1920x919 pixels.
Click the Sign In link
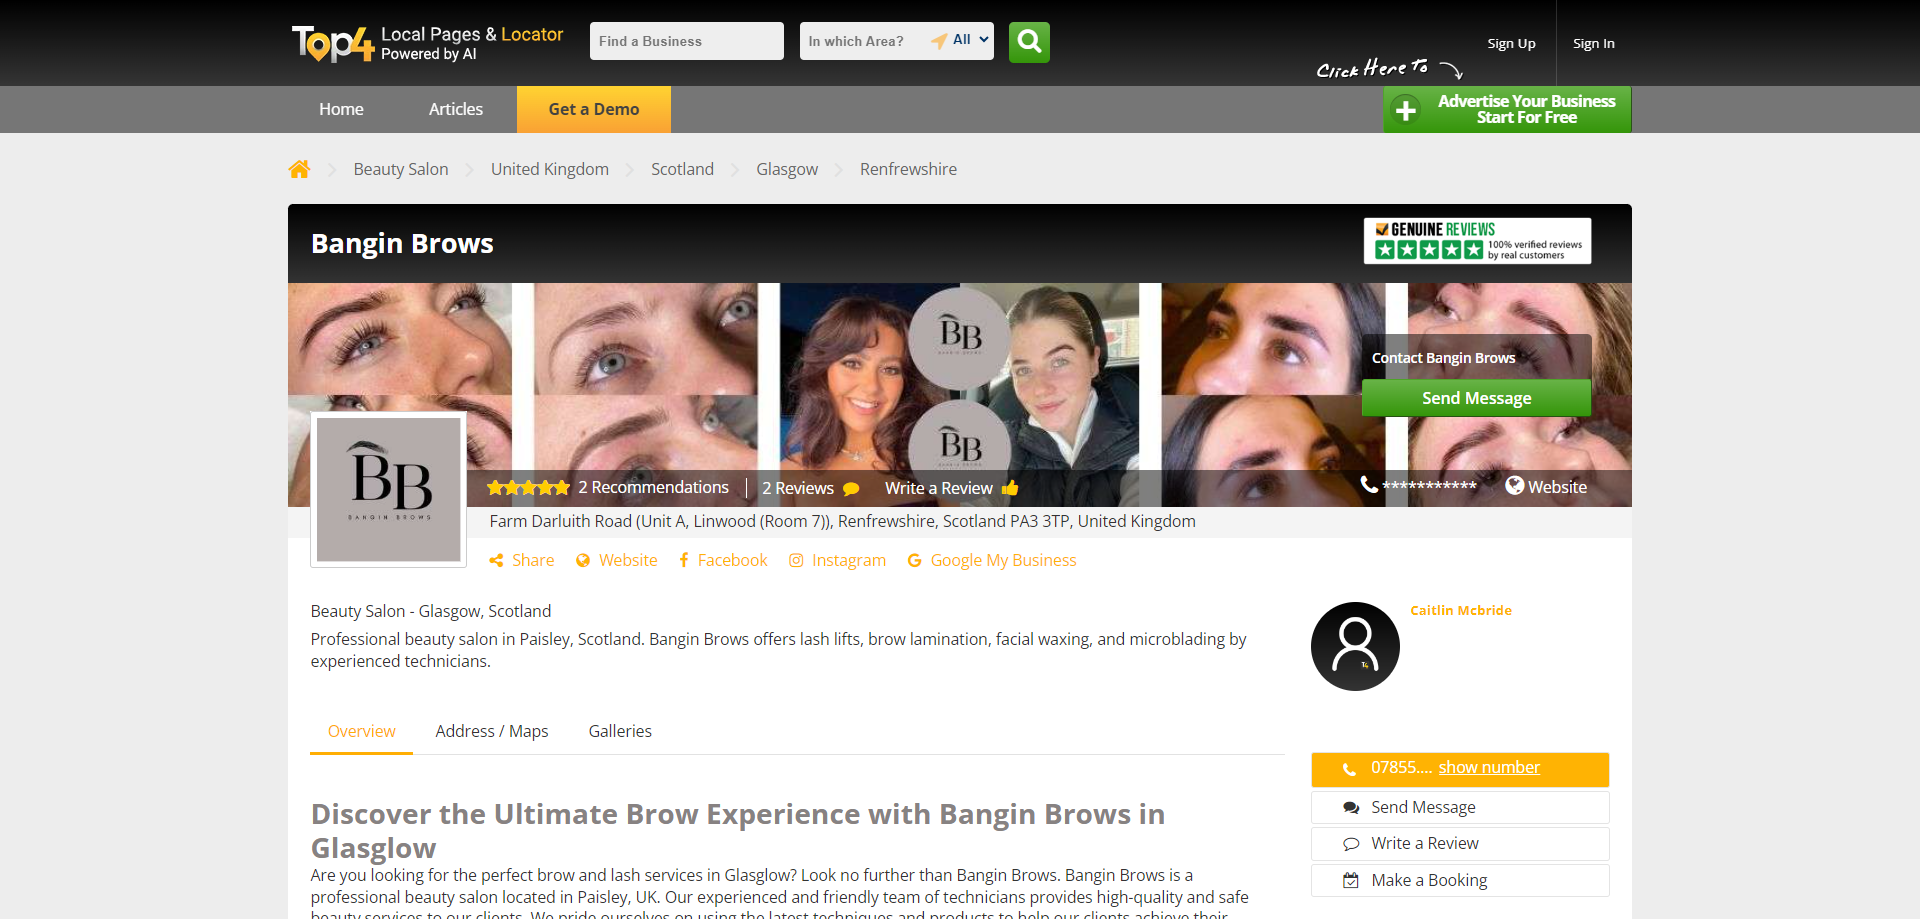[1594, 43]
